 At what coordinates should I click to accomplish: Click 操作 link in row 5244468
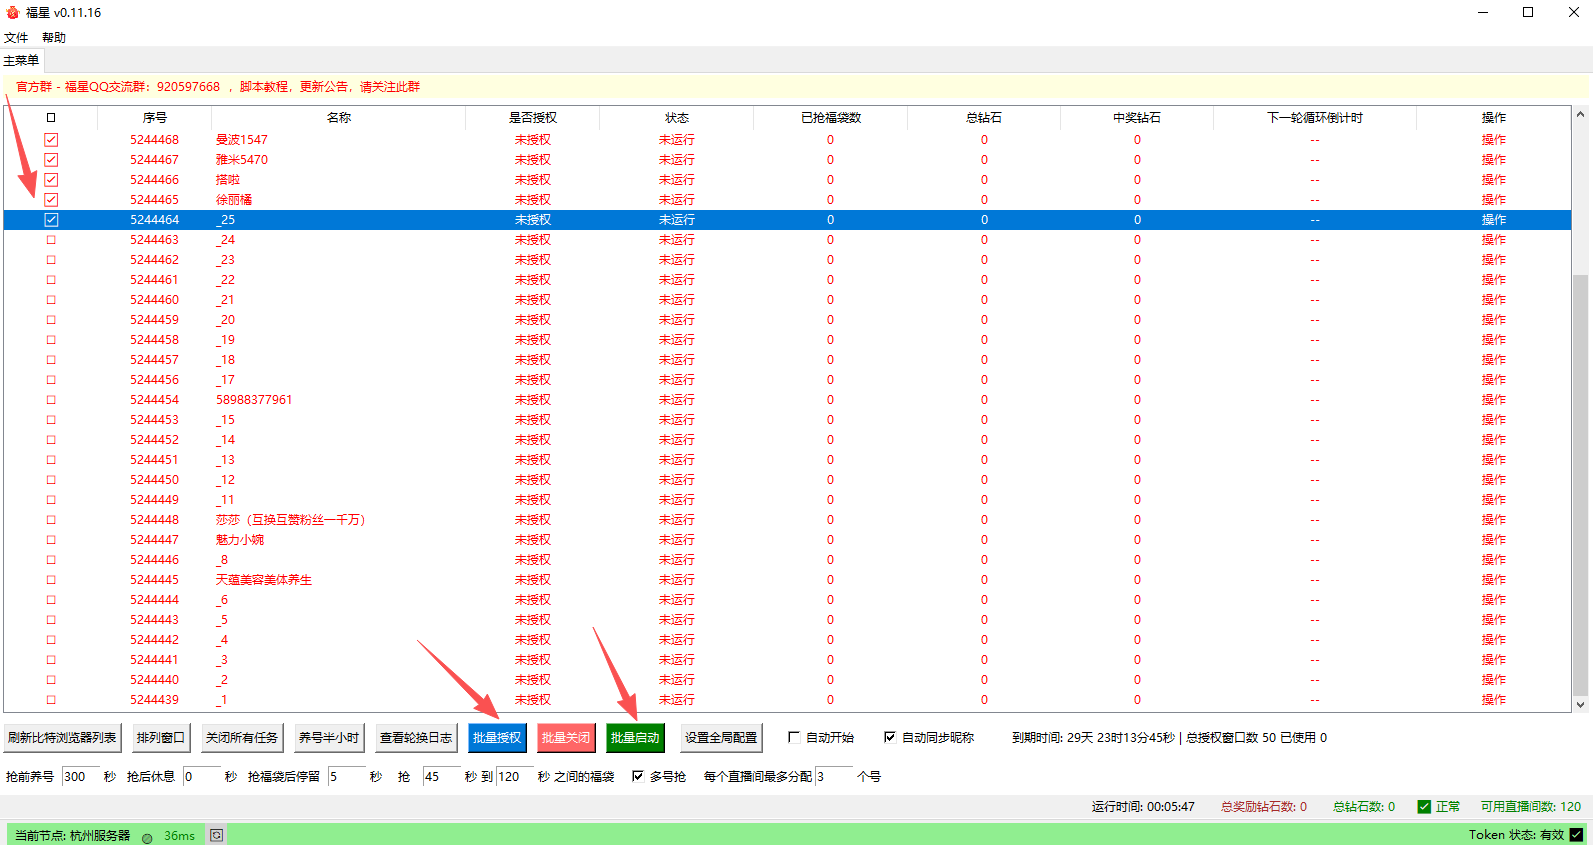click(x=1494, y=140)
